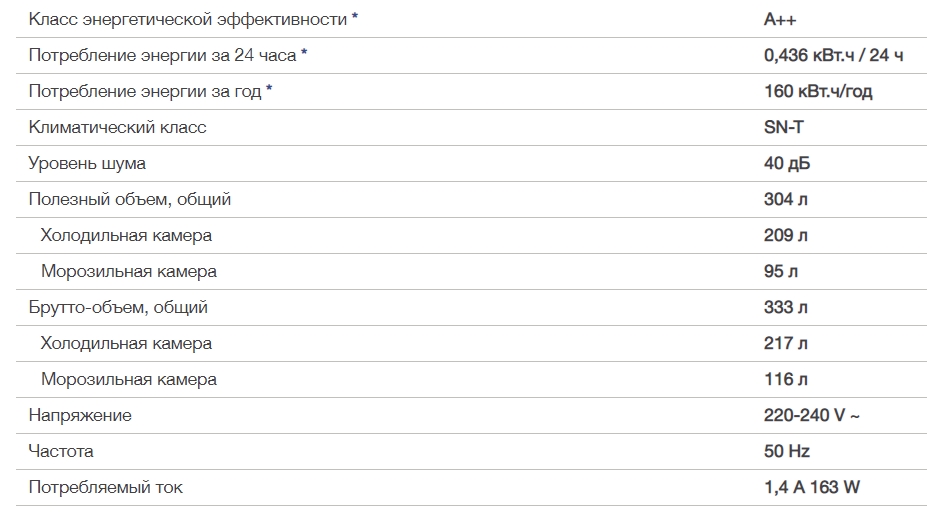927x519 pixels.
Task: Select the 40 дБ noise value
Action: coord(786,164)
